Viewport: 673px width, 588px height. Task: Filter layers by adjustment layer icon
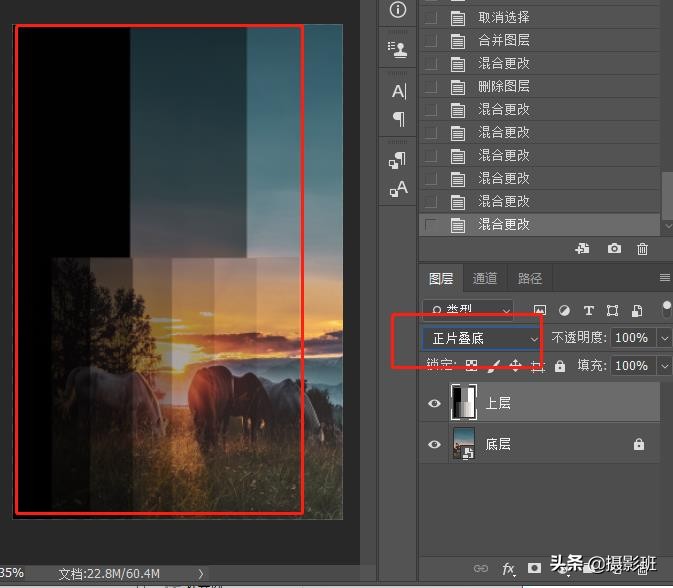pyautogui.click(x=564, y=310)
